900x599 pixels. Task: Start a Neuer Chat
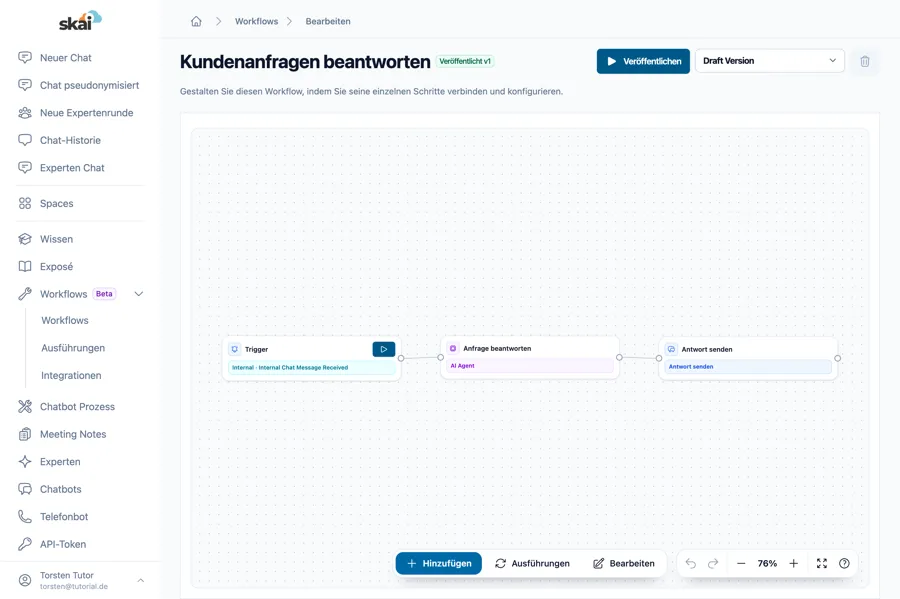click(x=65, y=57)
